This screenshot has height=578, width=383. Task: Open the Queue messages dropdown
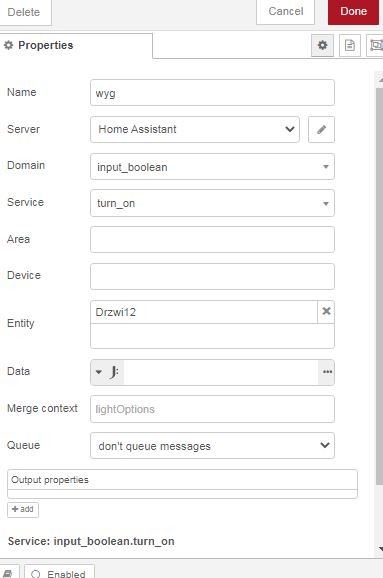[x=212, y=445]
